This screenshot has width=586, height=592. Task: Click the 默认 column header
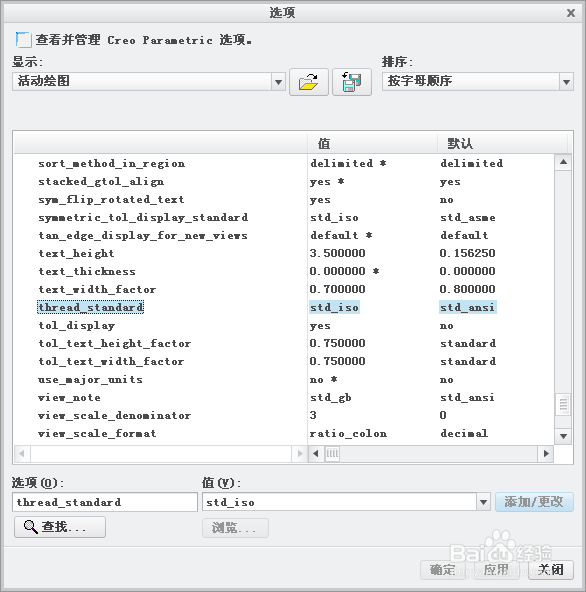click(503, 143)
